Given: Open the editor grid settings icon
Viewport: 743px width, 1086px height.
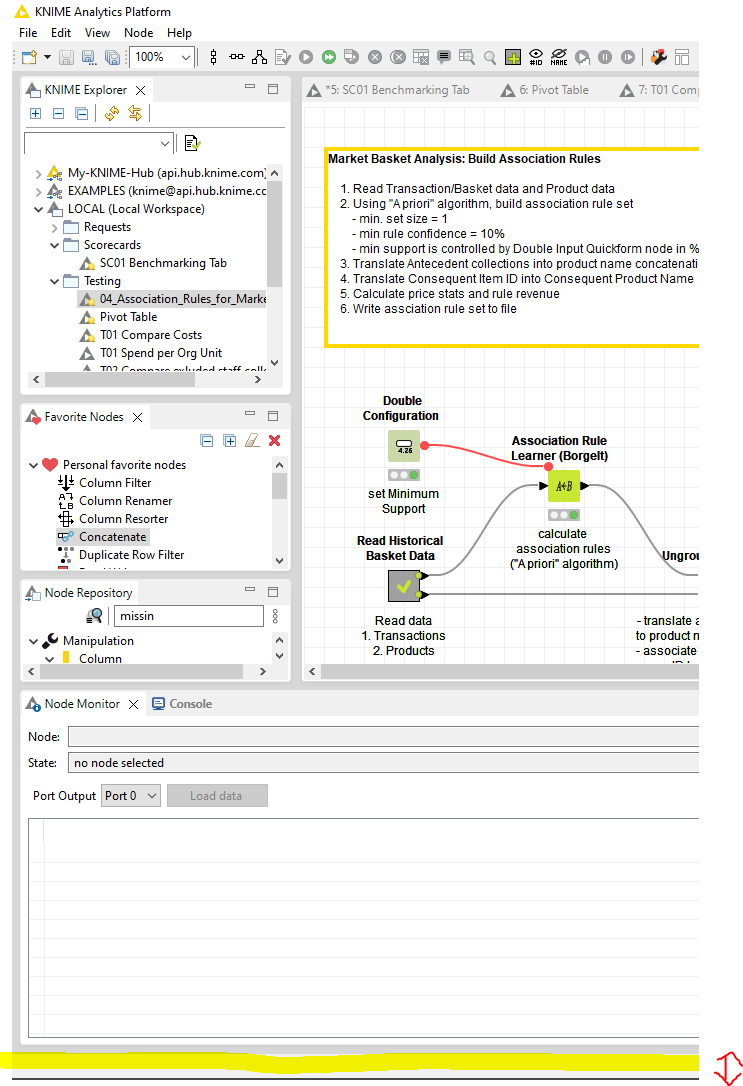Looking at the screenshot, I should [x=659, y=57].
